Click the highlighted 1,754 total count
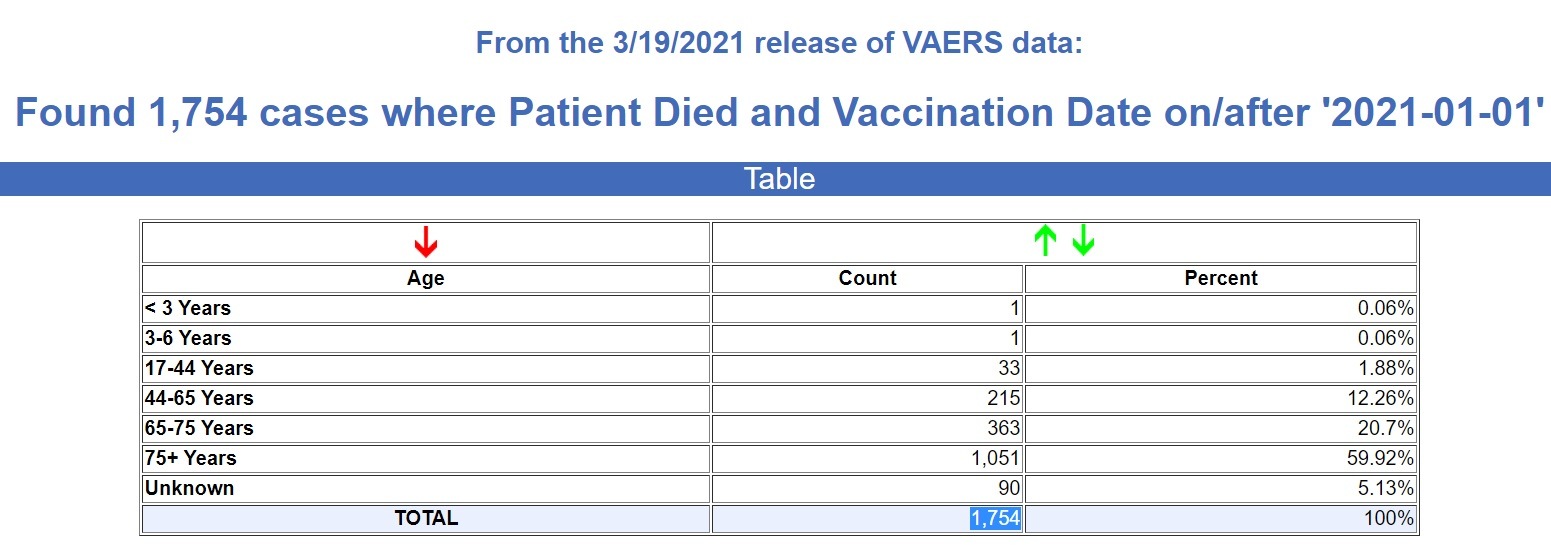The image size is (1551, 545). click(x=995, y=518)
